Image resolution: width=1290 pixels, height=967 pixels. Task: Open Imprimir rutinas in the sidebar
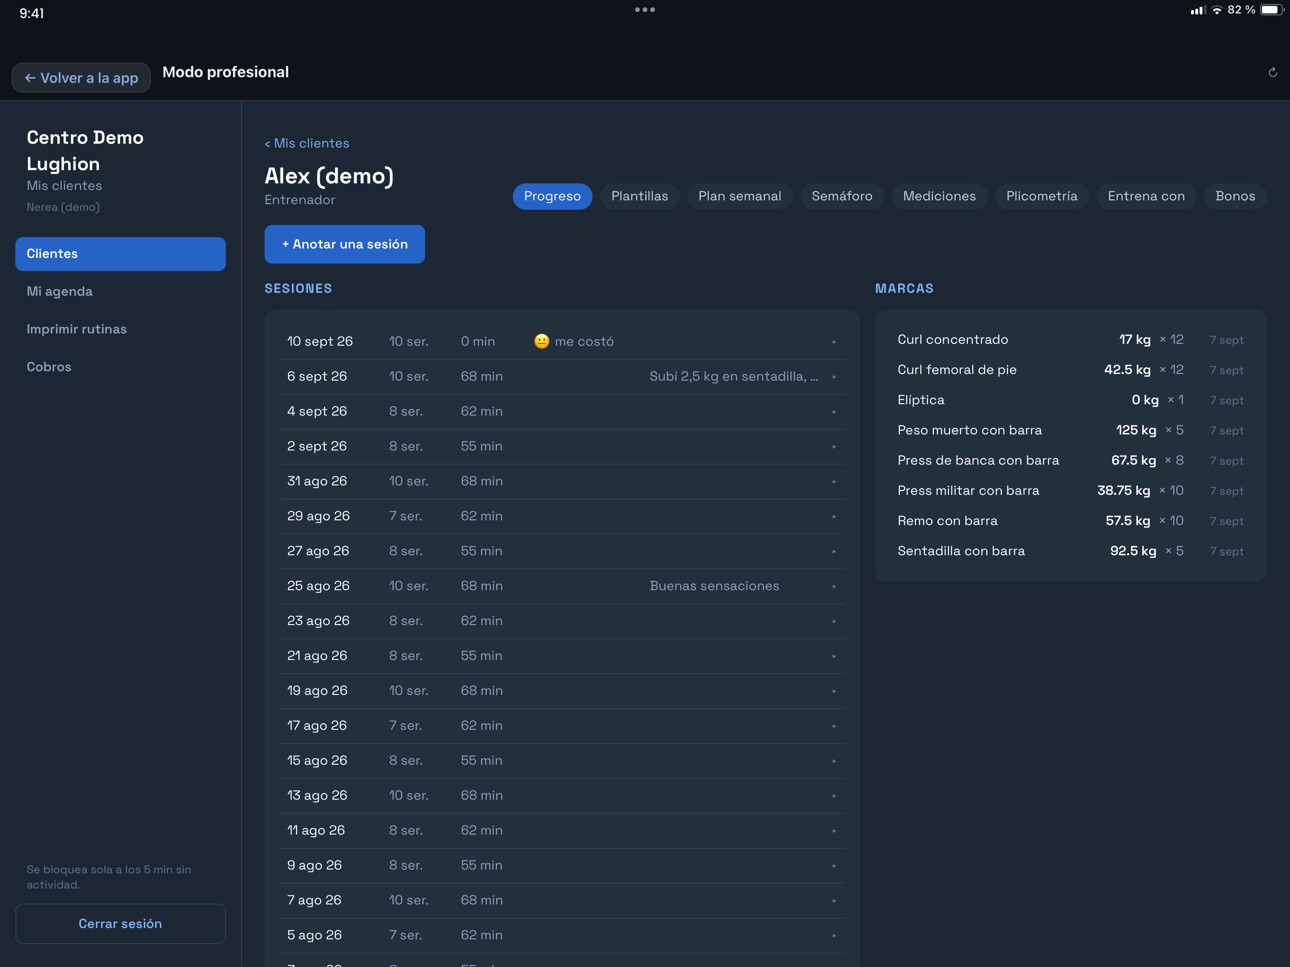(120, 329)
